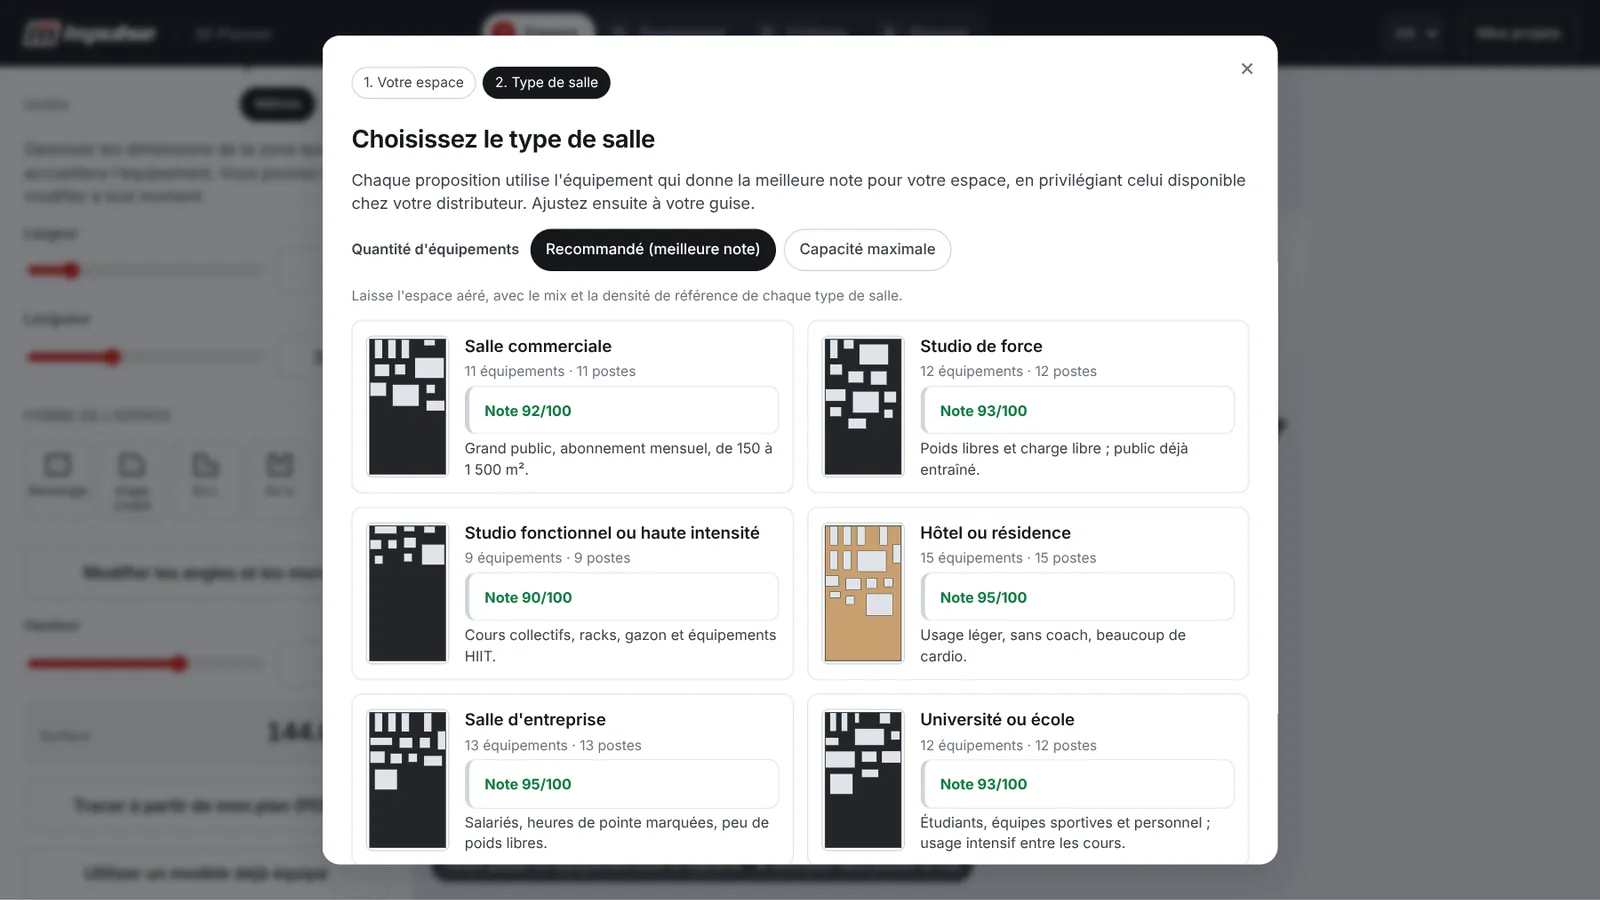Select the Hôtel ou résidence layout thumbnail
The width and height of the screenshot is (1600, 900).
[x=863, y=593]
